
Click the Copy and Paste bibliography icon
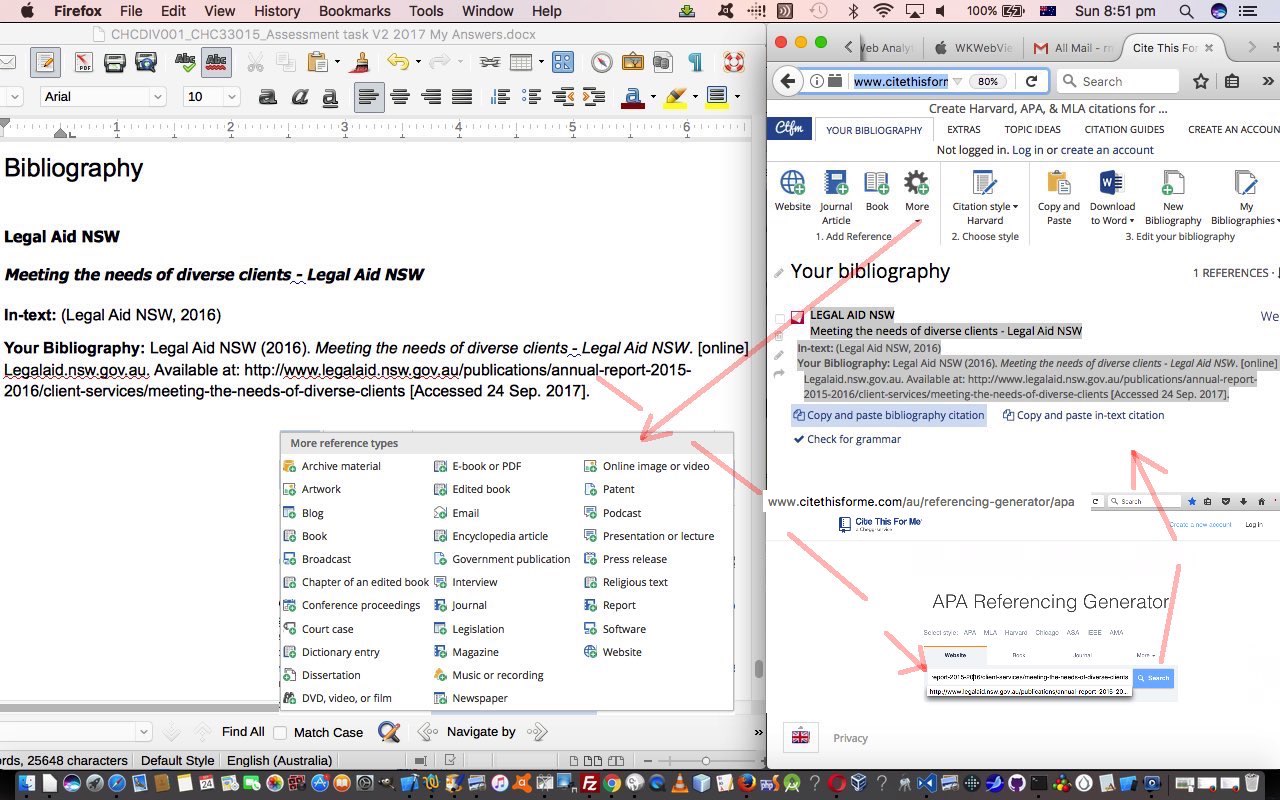[x=1058, y=197]
